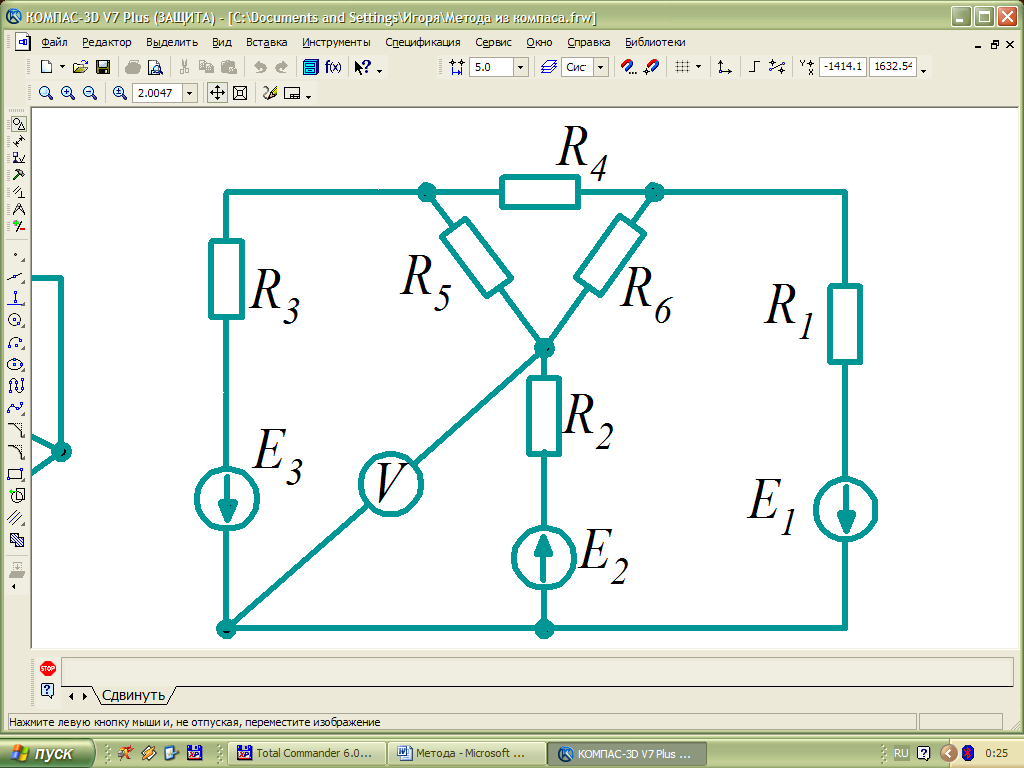Show entire drawing fit-all icon
The height and width of the screenshot is (768, 1024).
pyautogui.click(x=240, y=93)
